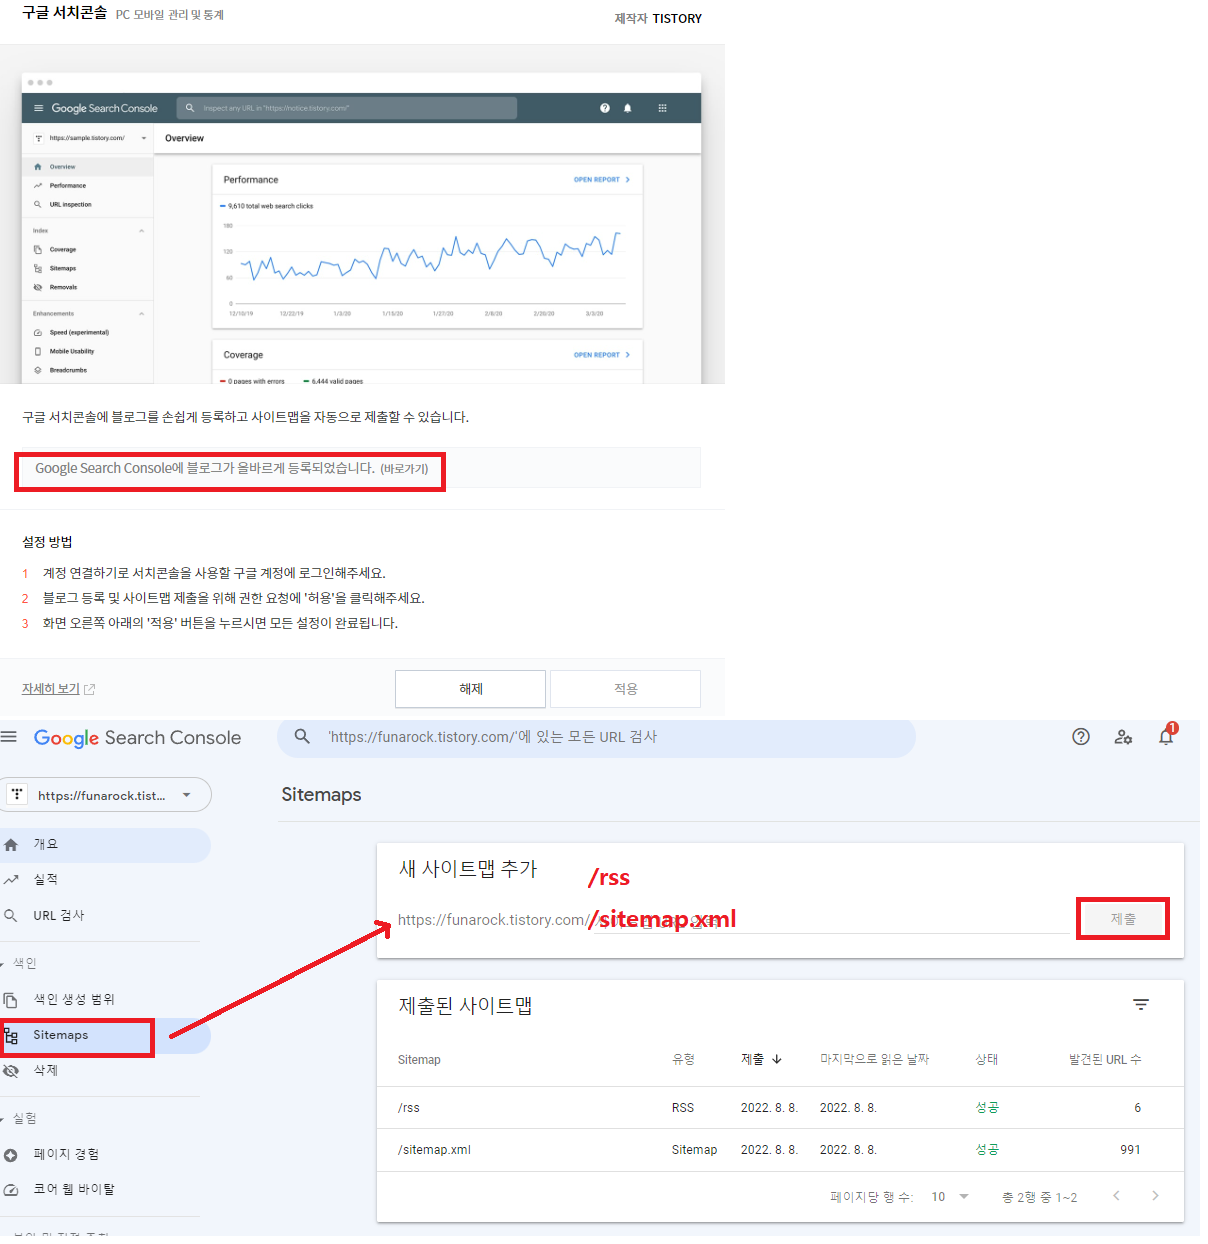Open the 자세히 보기 link

click(x=51, y=689)
